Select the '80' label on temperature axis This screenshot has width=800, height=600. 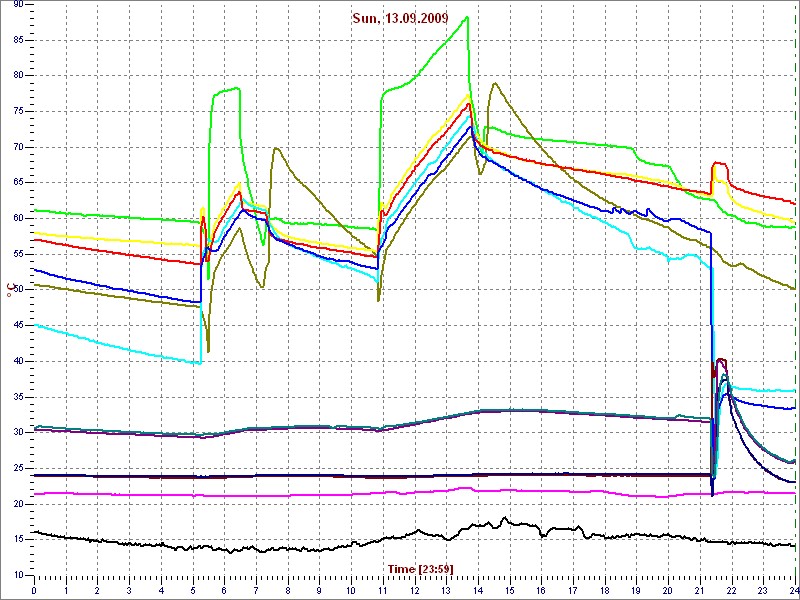[x=17, y=76]
